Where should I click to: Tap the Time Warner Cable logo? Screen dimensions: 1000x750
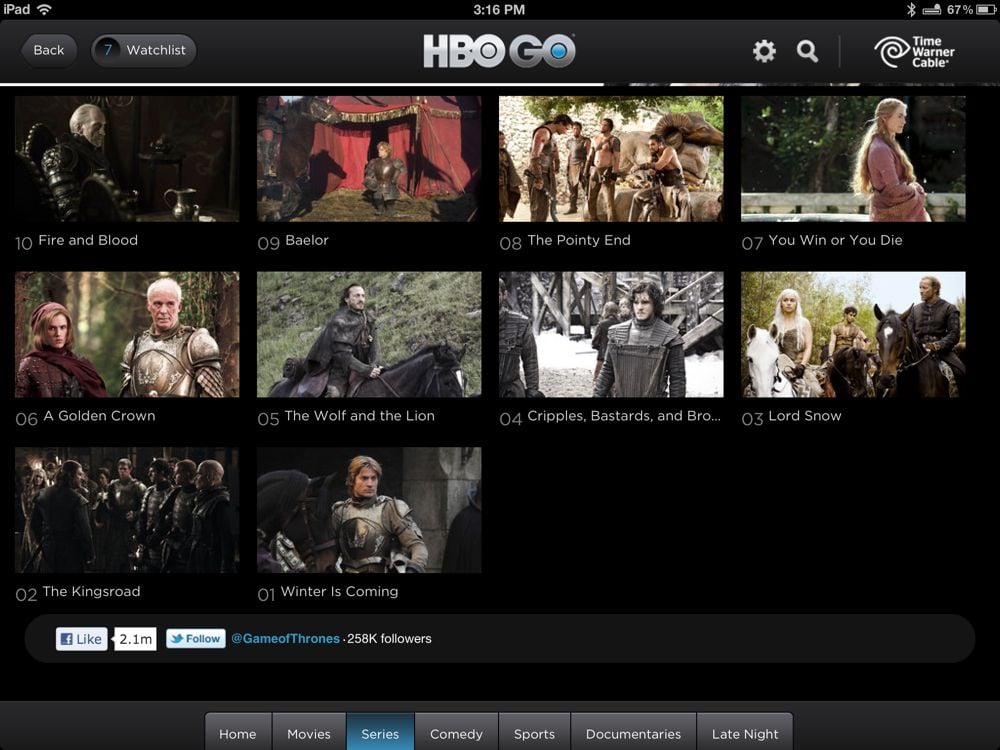tap(914, 52)
